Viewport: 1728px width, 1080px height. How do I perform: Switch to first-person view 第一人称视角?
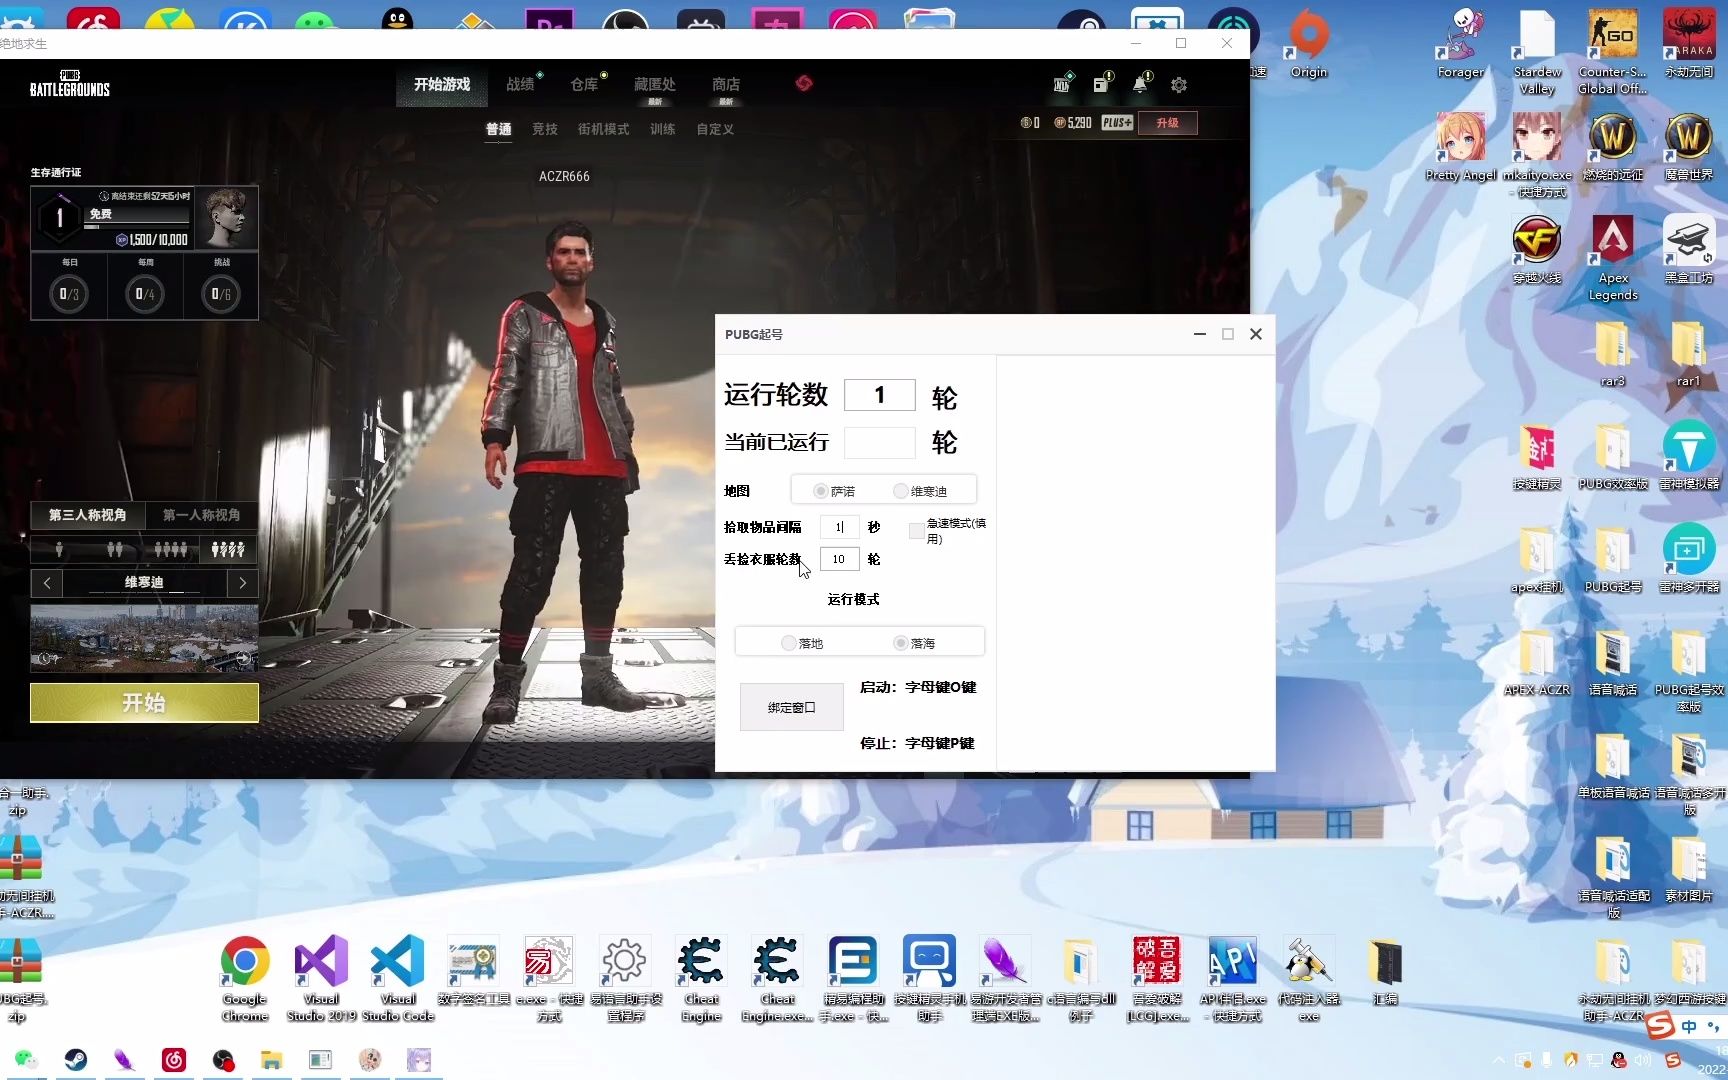[x=201, y=515]
